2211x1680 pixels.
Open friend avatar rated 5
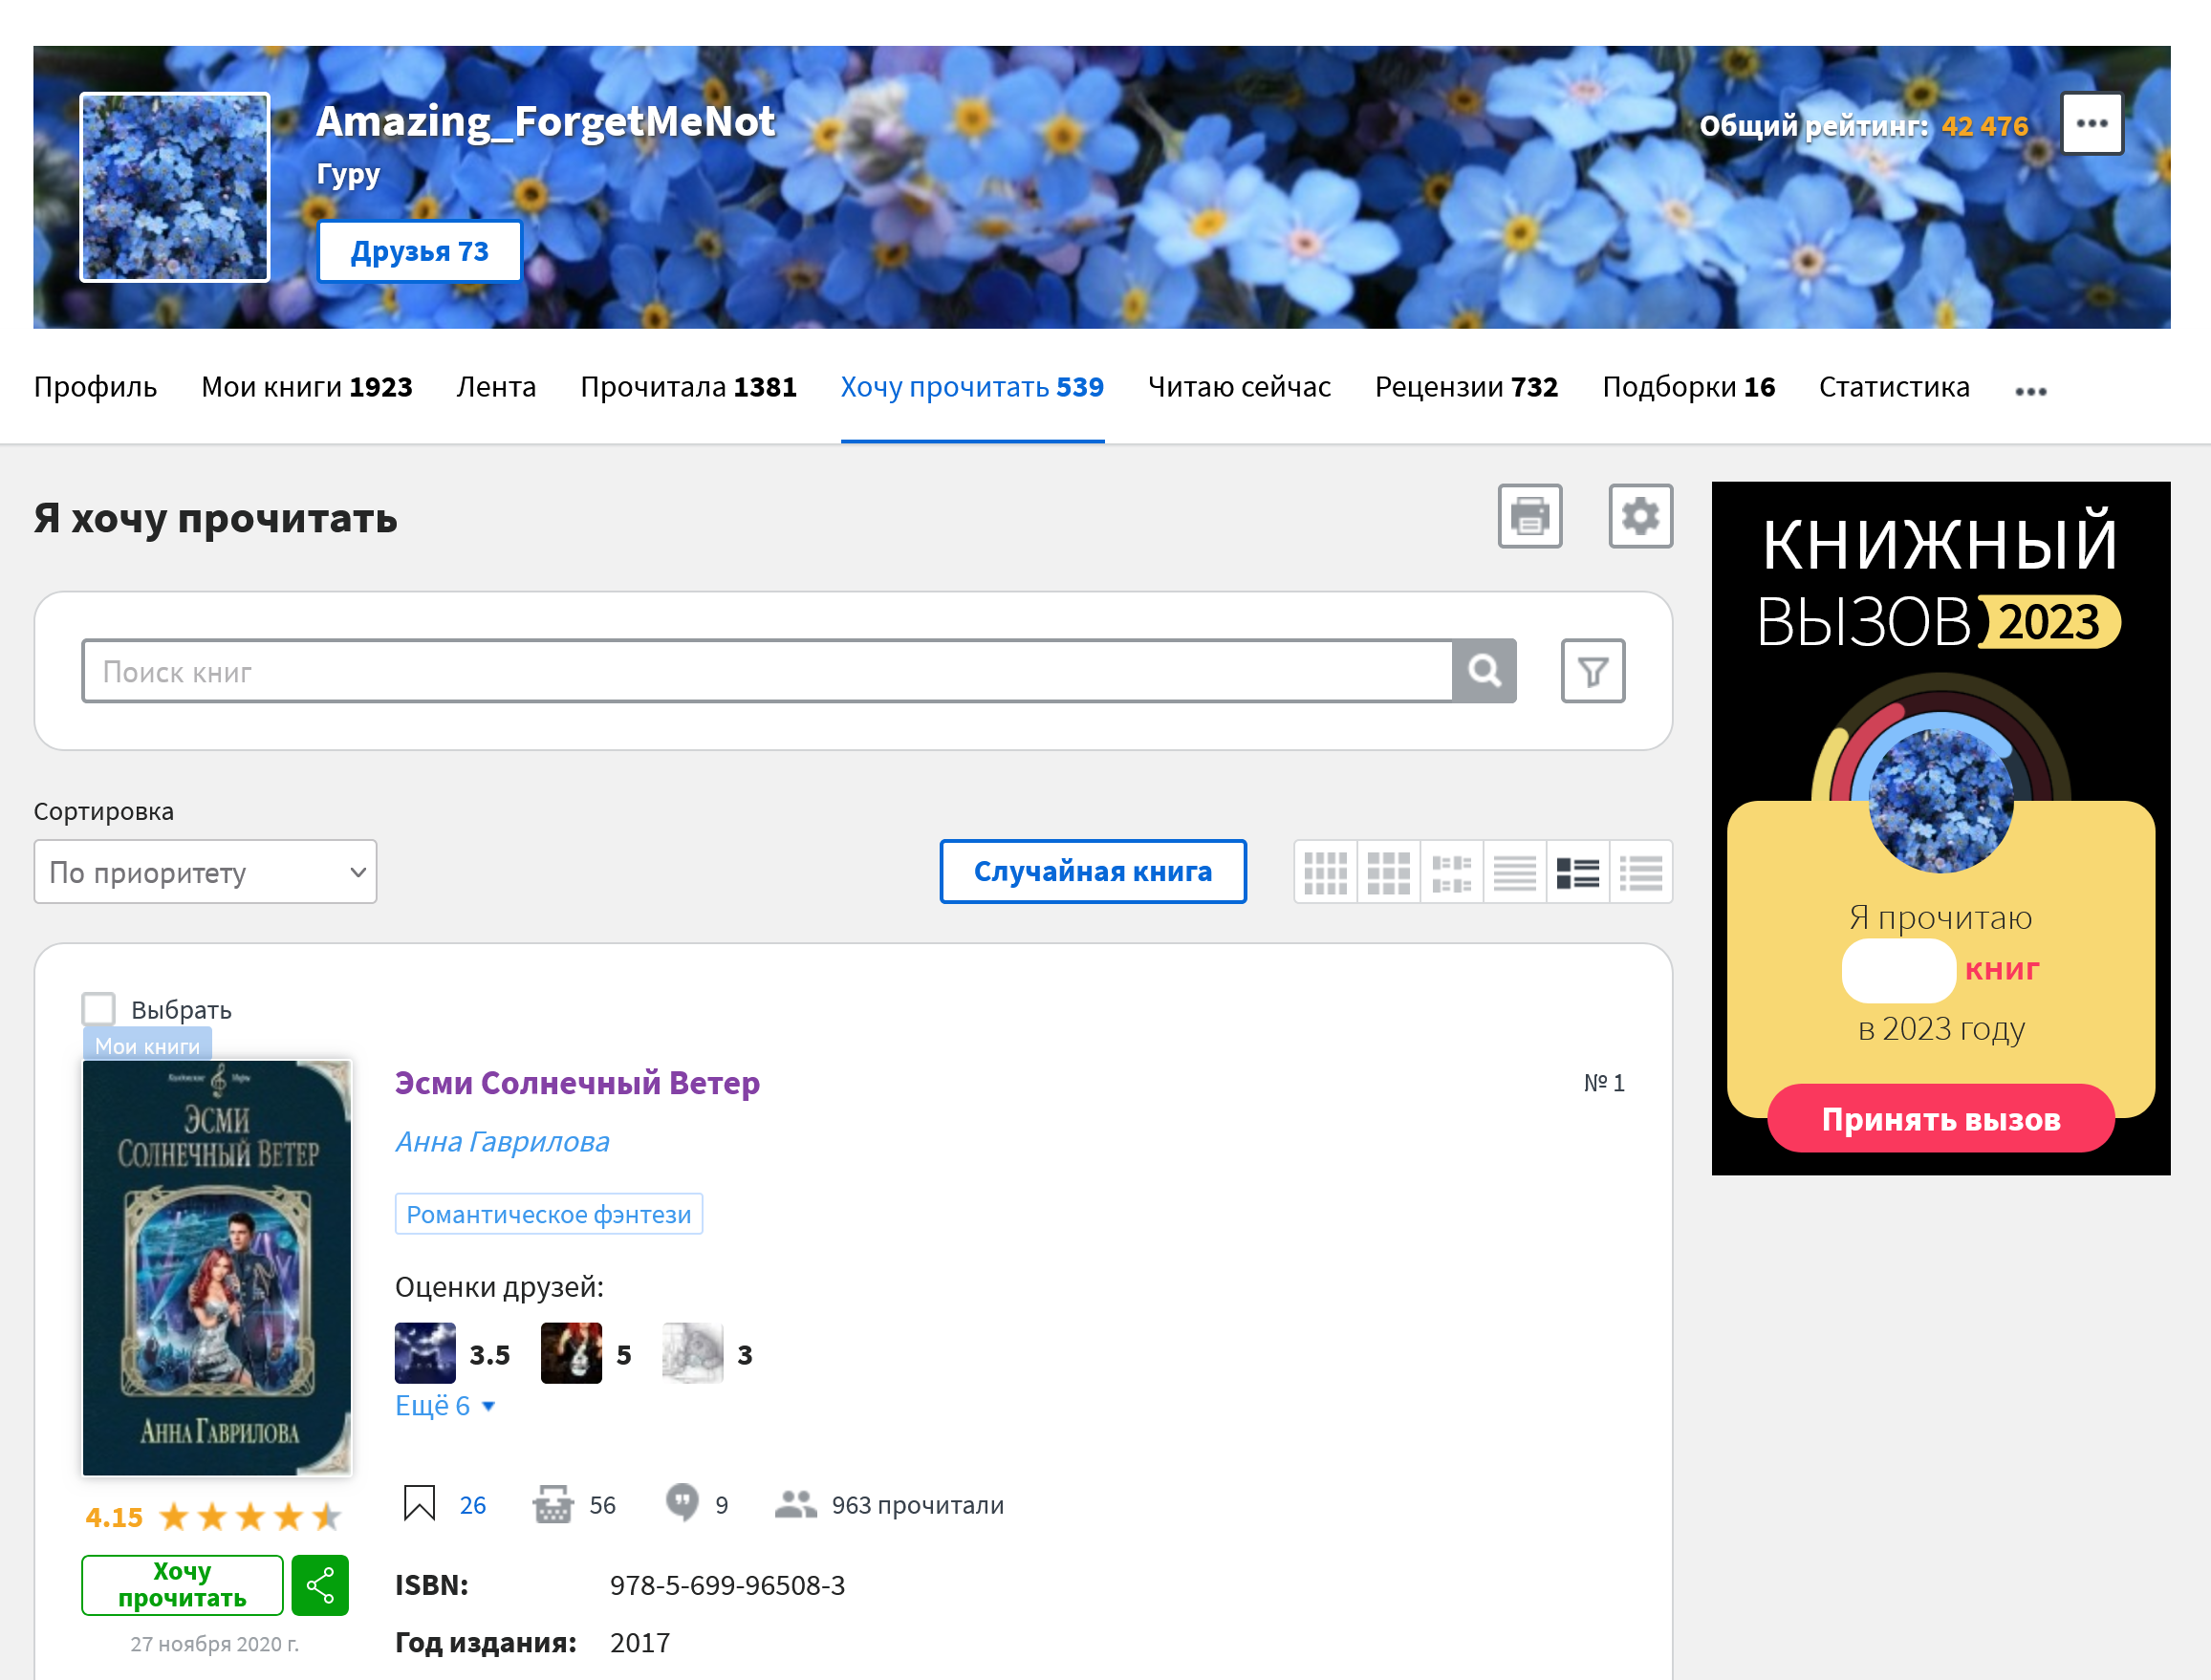click(571, 1353)
